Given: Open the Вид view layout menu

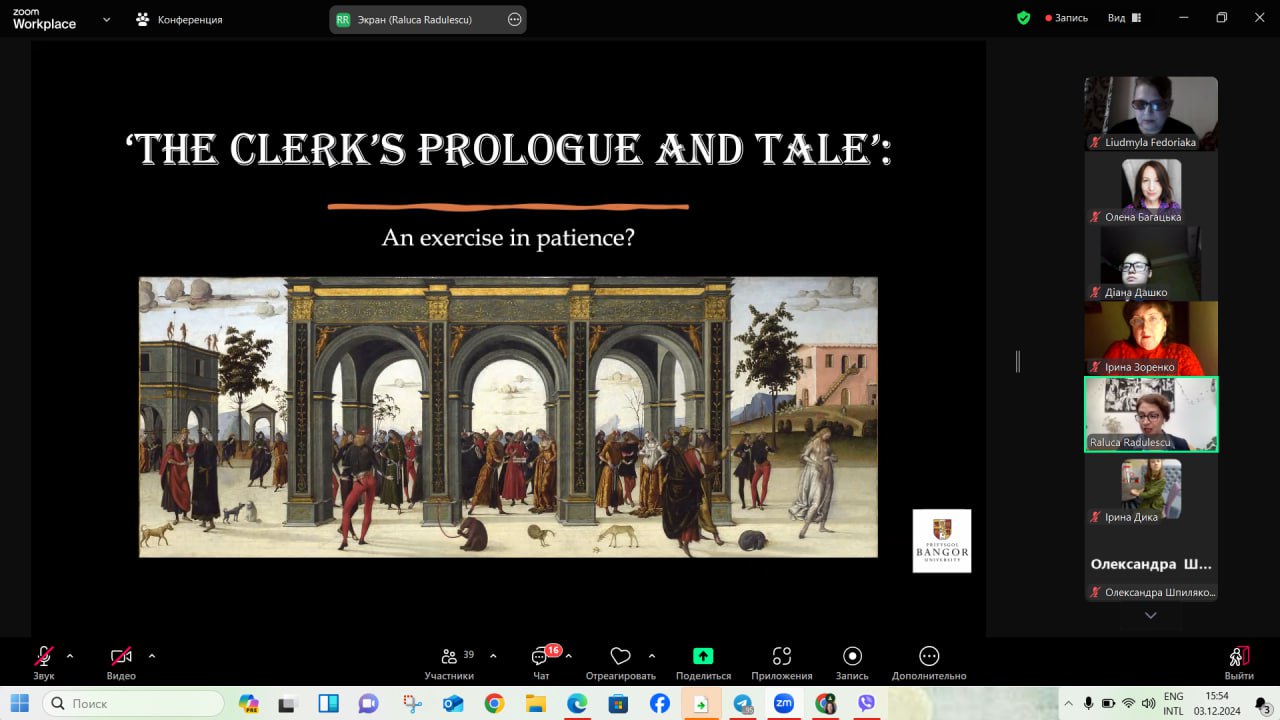Looking at the screenshot, I should coord(1124,18).
